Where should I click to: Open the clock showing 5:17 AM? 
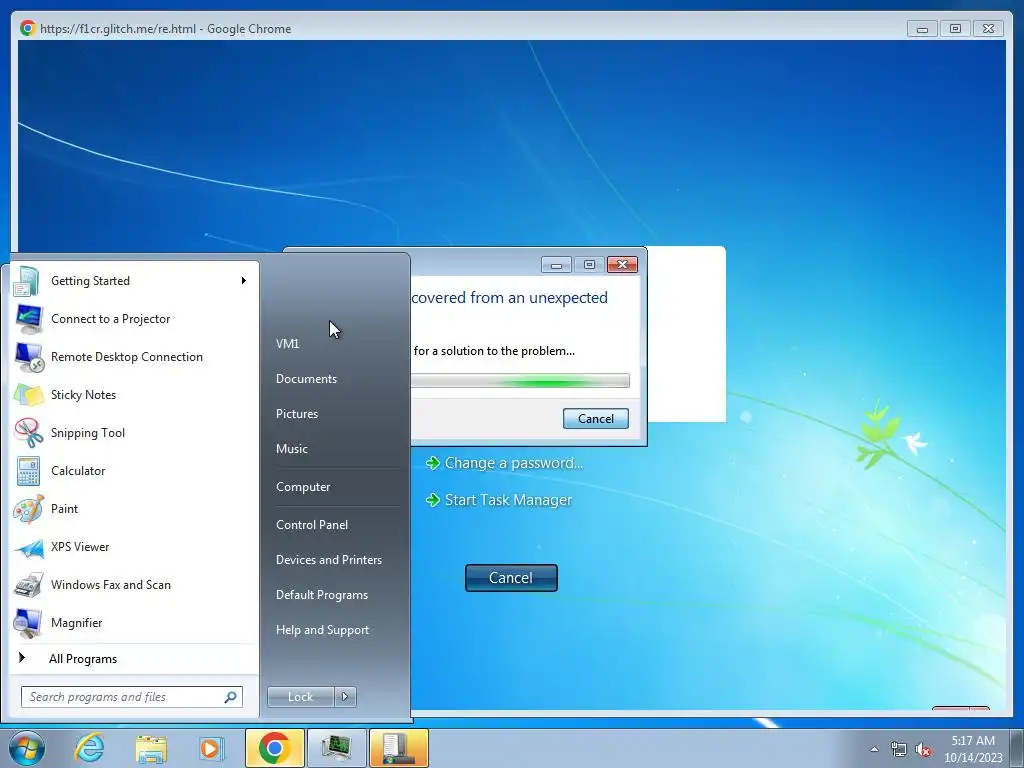[x=973, y=749]
